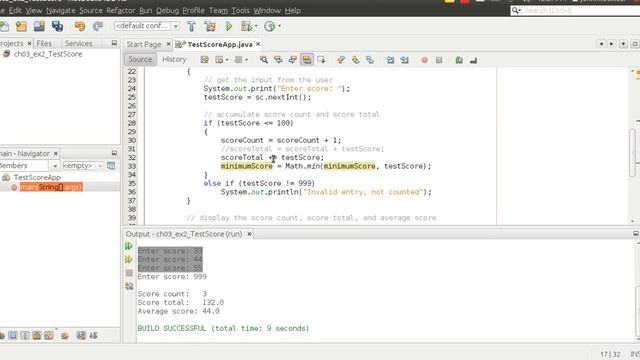This screenshot has width=640, height=360.
Task: Click the Stop Macro Recording icon
Action: tap(439, 60)
